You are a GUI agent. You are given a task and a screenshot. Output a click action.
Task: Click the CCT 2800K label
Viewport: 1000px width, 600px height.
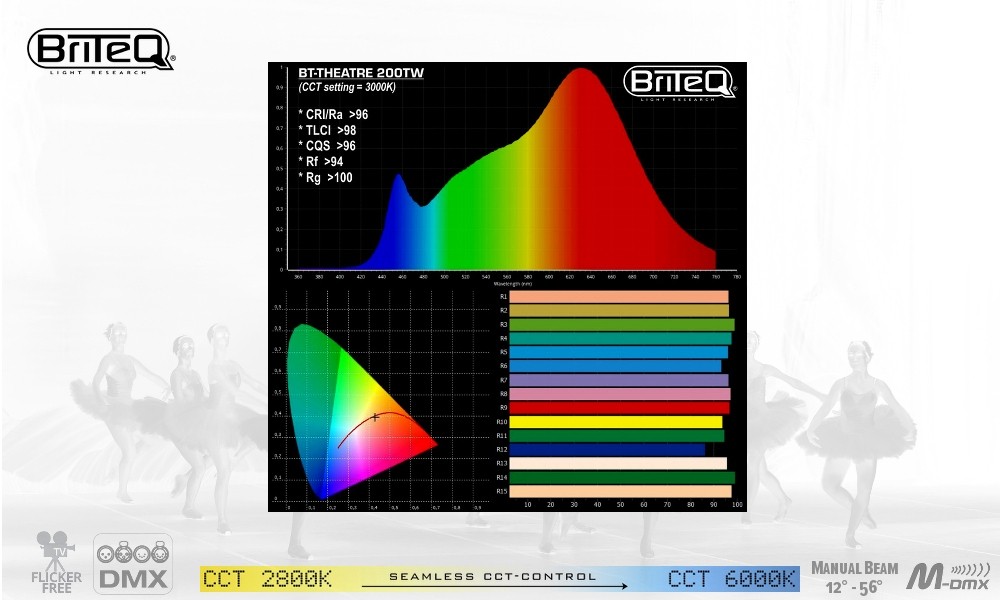pyautogui.click(x=267, y=579)
